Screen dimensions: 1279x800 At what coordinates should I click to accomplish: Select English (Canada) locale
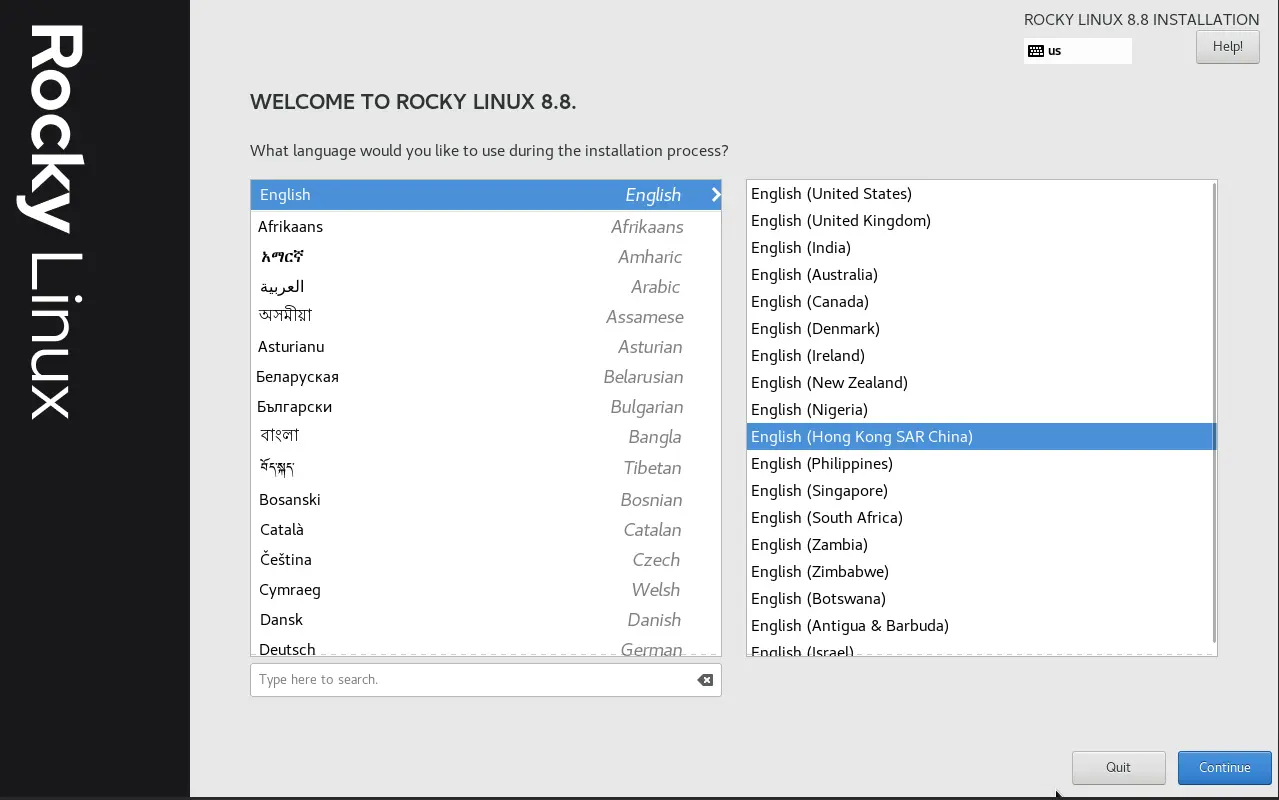979,302
